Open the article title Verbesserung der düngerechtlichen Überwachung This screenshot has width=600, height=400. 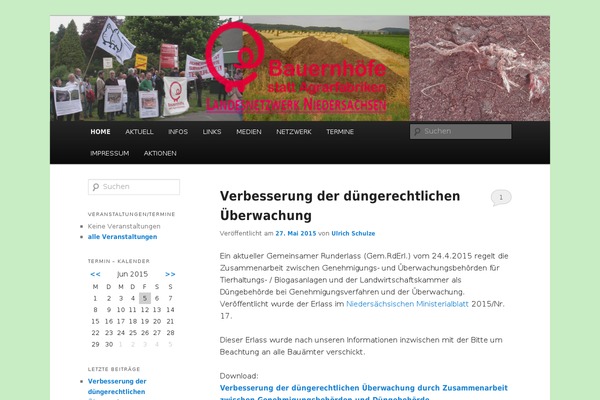[340, 206]
